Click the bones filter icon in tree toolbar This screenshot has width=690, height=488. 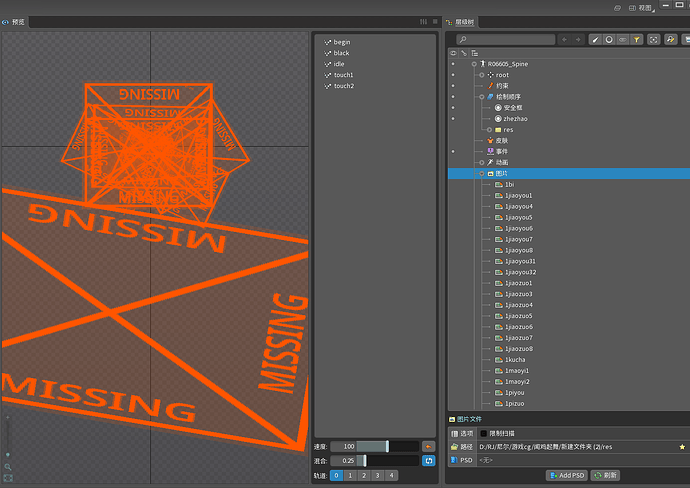[595, 39]
